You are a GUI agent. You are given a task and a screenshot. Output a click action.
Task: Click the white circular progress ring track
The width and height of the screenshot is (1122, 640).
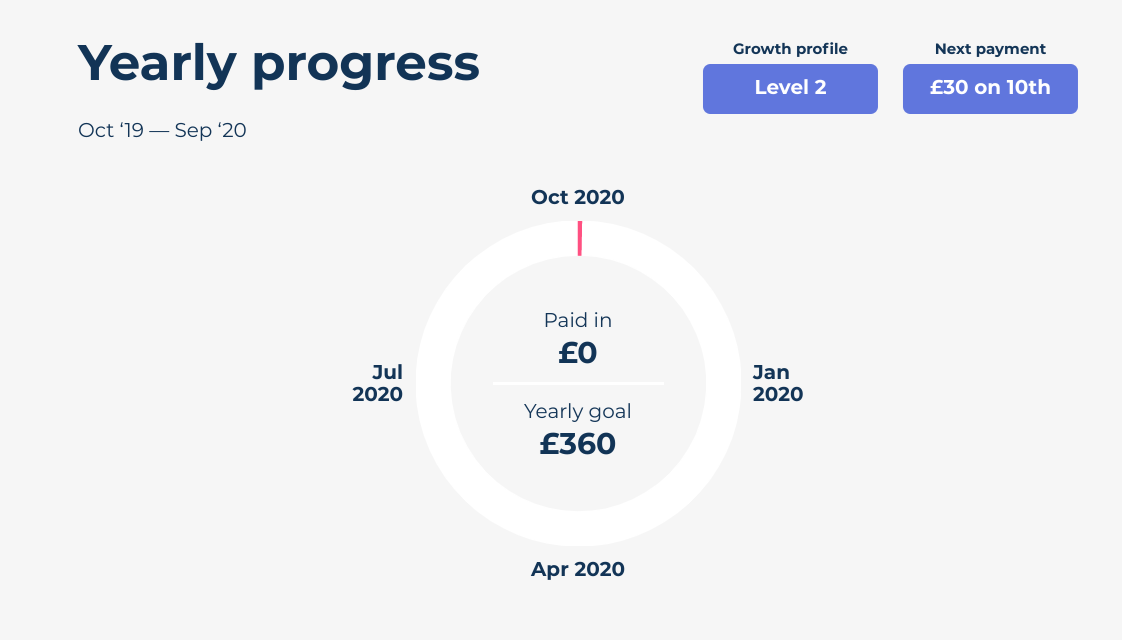(578, 528)
